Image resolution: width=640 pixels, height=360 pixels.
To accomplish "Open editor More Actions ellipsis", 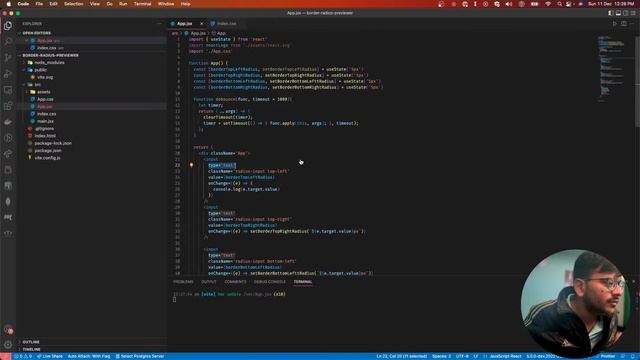I will click(632, 24).
